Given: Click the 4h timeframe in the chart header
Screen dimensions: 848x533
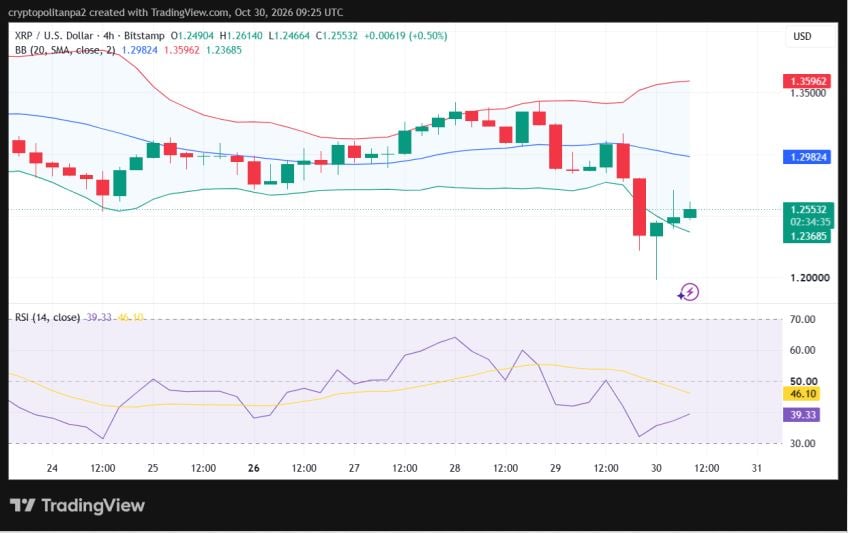Looking at the screenshot, I should click(x=108, y=36).
